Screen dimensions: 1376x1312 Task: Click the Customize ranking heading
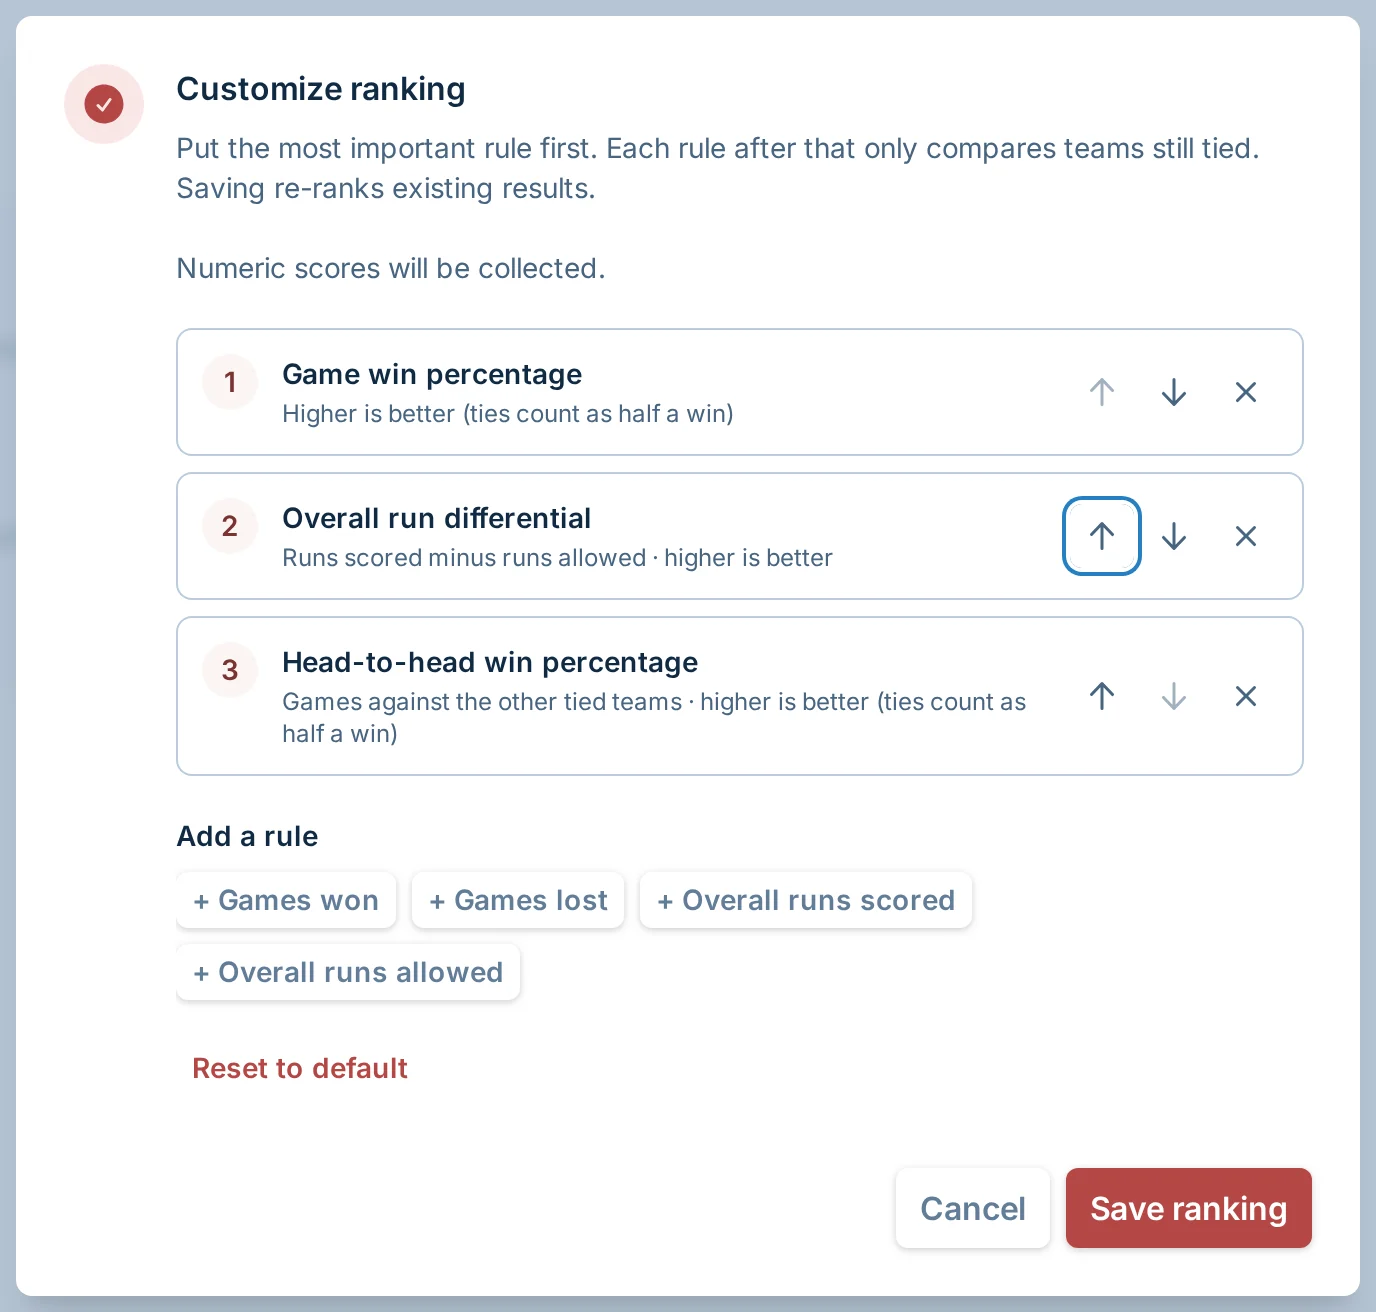[321, 89]
